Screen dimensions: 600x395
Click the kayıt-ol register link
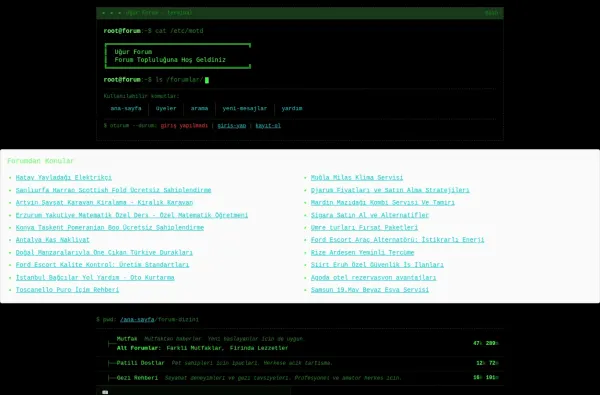[x=268, y=126]
